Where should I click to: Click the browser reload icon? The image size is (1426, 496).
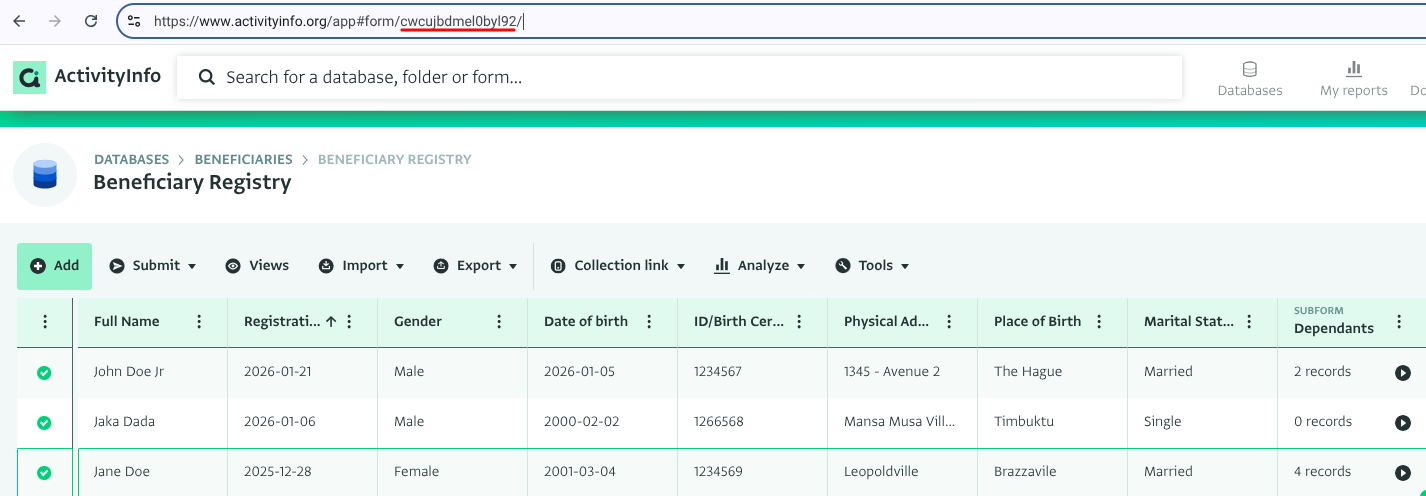[91, 21]
